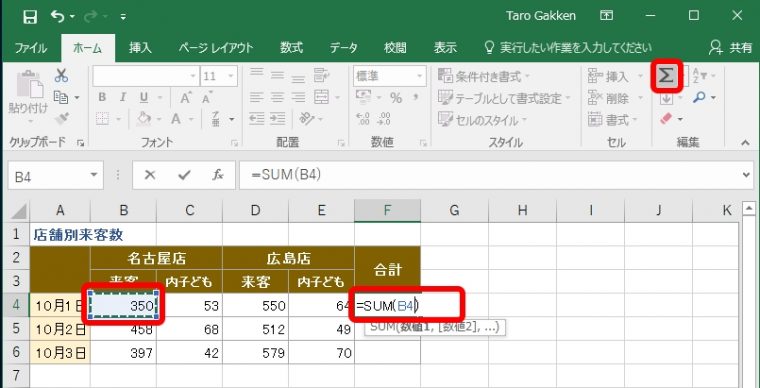Open 条件付き書式 conditional formatting
Screen dimensions: 760x388
coord(483,77)
